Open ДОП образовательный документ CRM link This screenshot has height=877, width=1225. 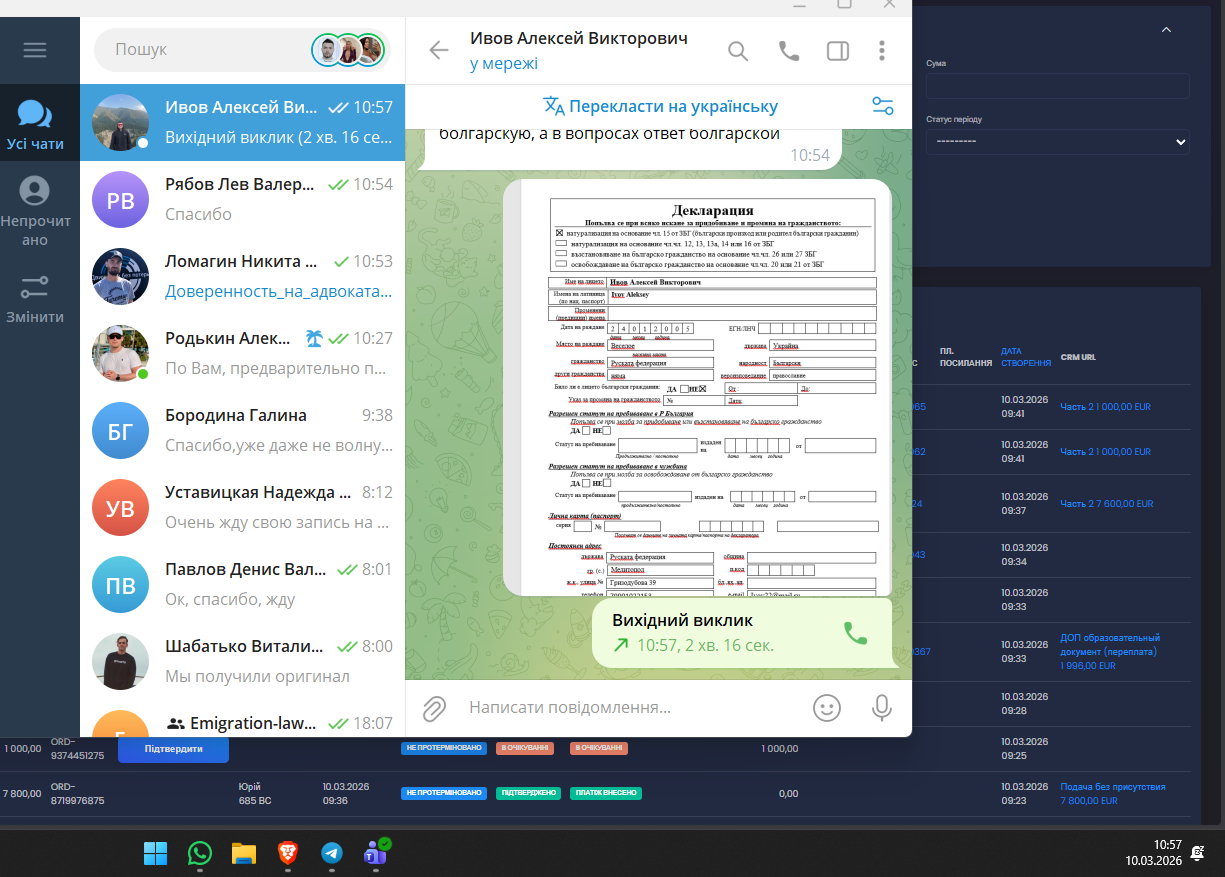click(x=1110, y=651)
